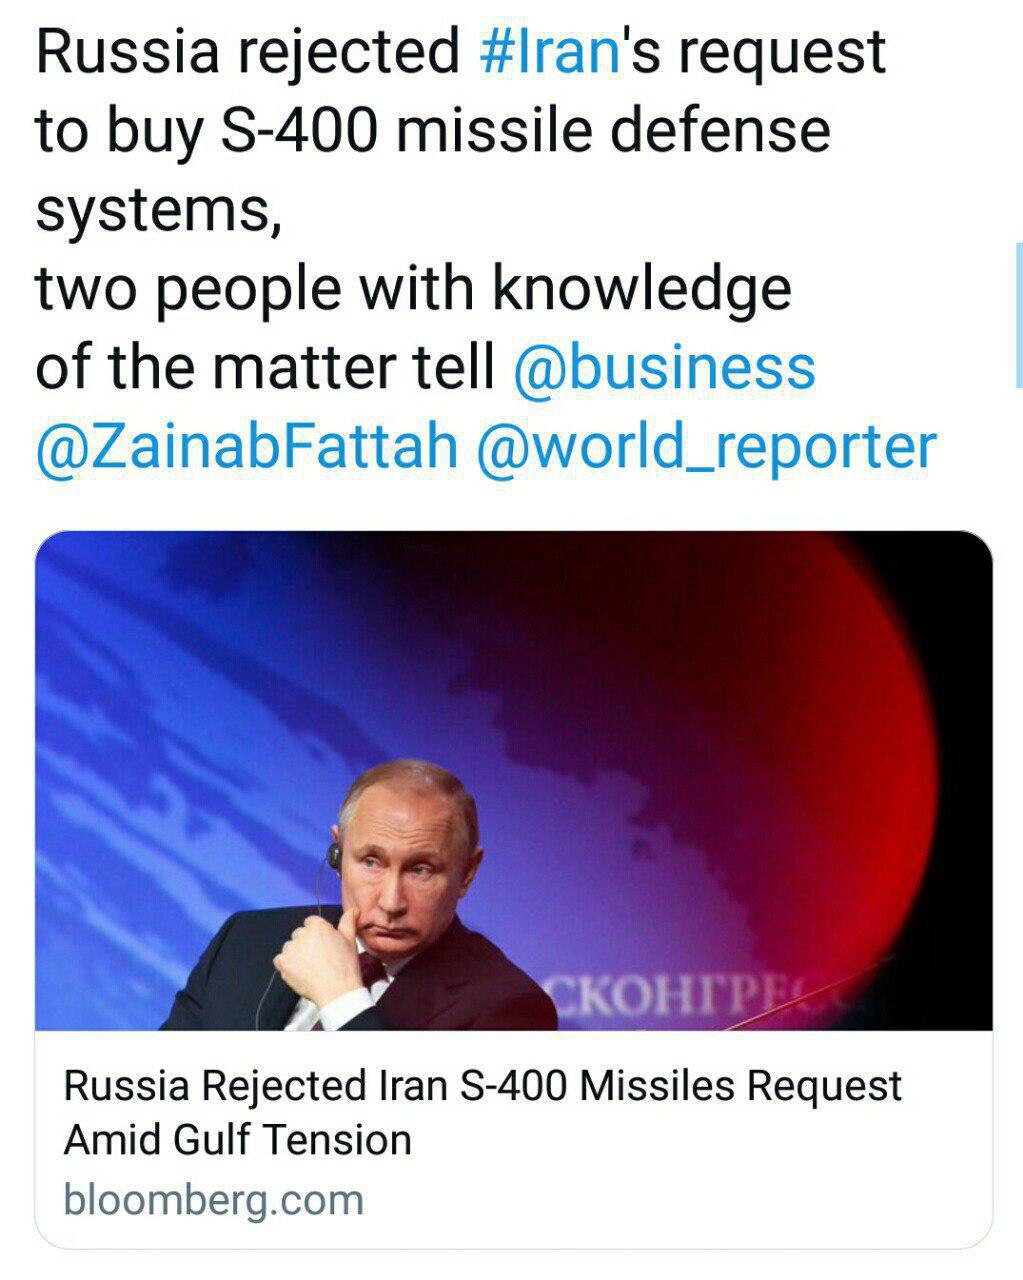The image size is (1023, 1280).
Task: Open the #Iran hashtag
Action: tap(550, 52)
